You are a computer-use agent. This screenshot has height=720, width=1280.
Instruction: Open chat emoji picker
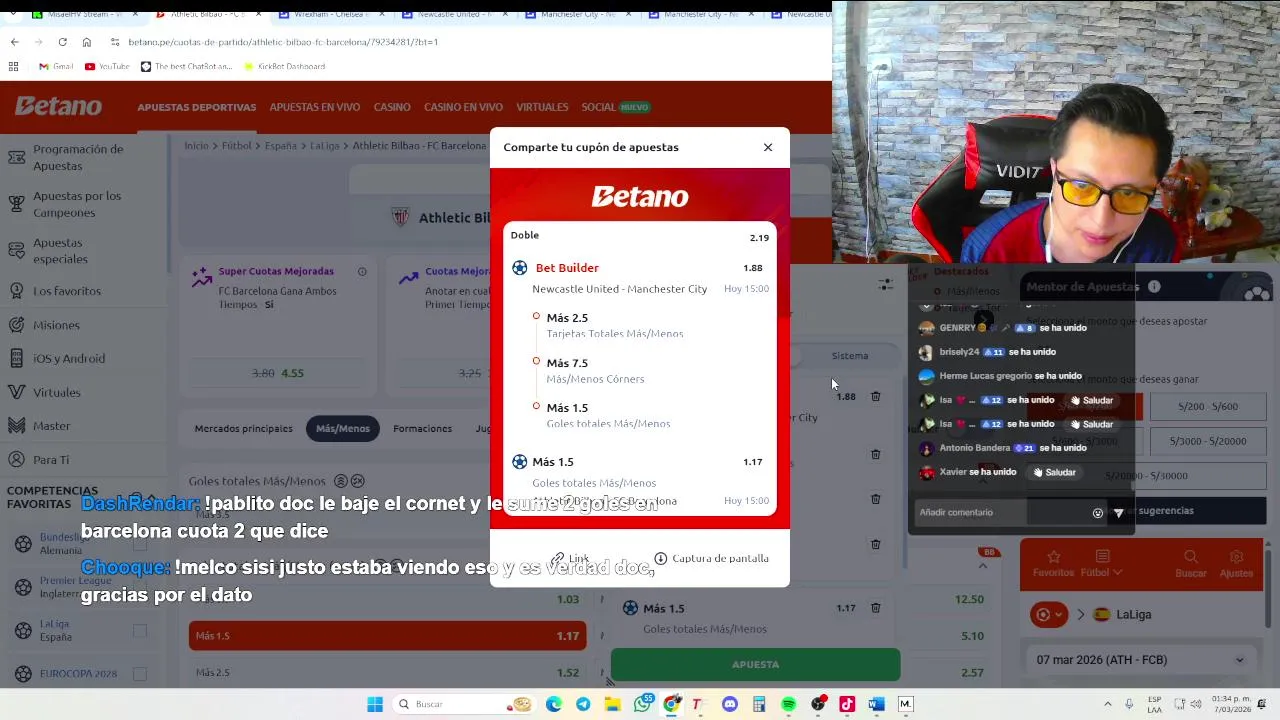click(x=1098, y=513)
